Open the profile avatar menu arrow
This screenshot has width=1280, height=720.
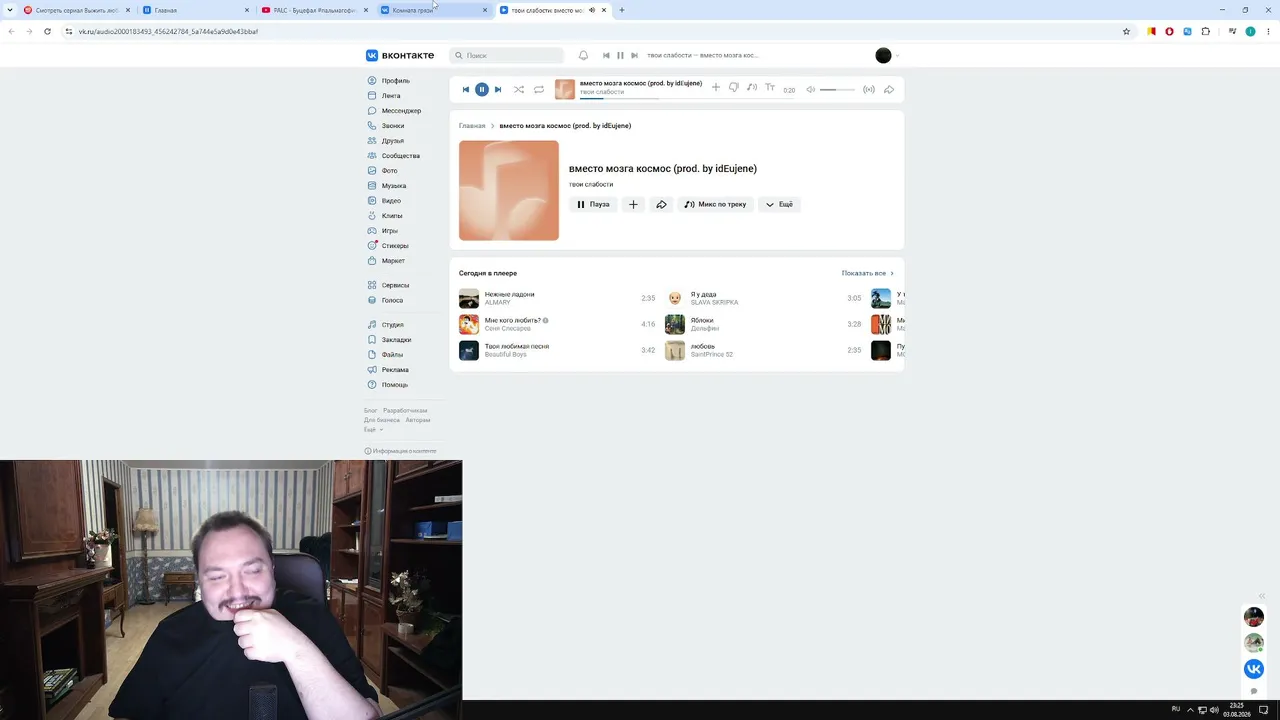897,56
